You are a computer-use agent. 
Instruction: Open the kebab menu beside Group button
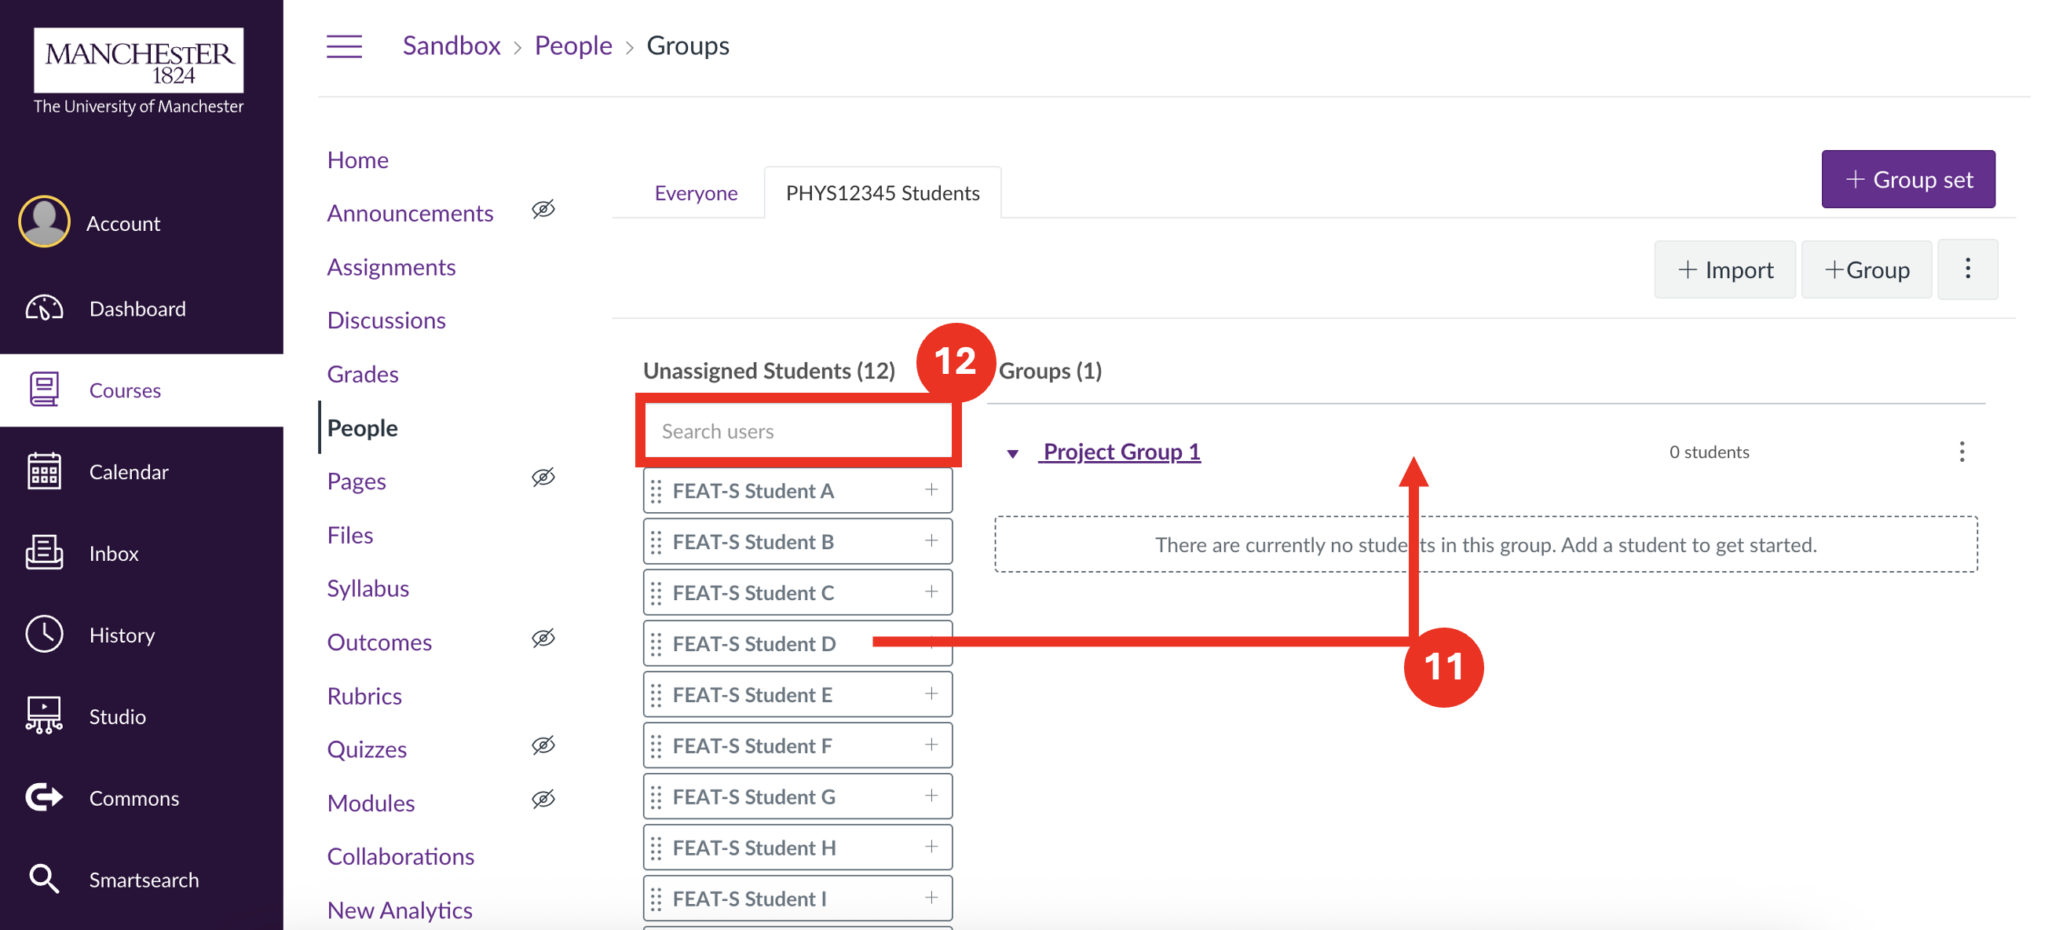point(1967,269)
